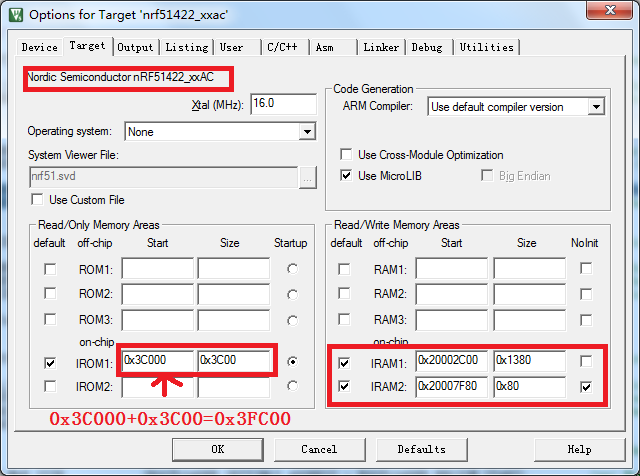Open the Help button

click(580, 449)
